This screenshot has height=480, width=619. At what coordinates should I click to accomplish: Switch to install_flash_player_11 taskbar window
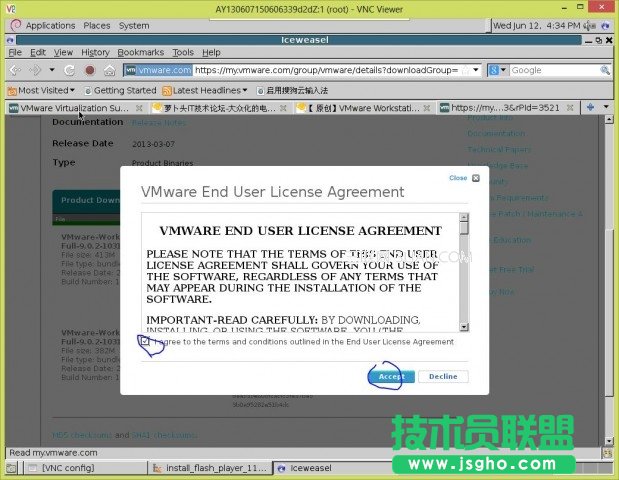[x=211, y=468]
